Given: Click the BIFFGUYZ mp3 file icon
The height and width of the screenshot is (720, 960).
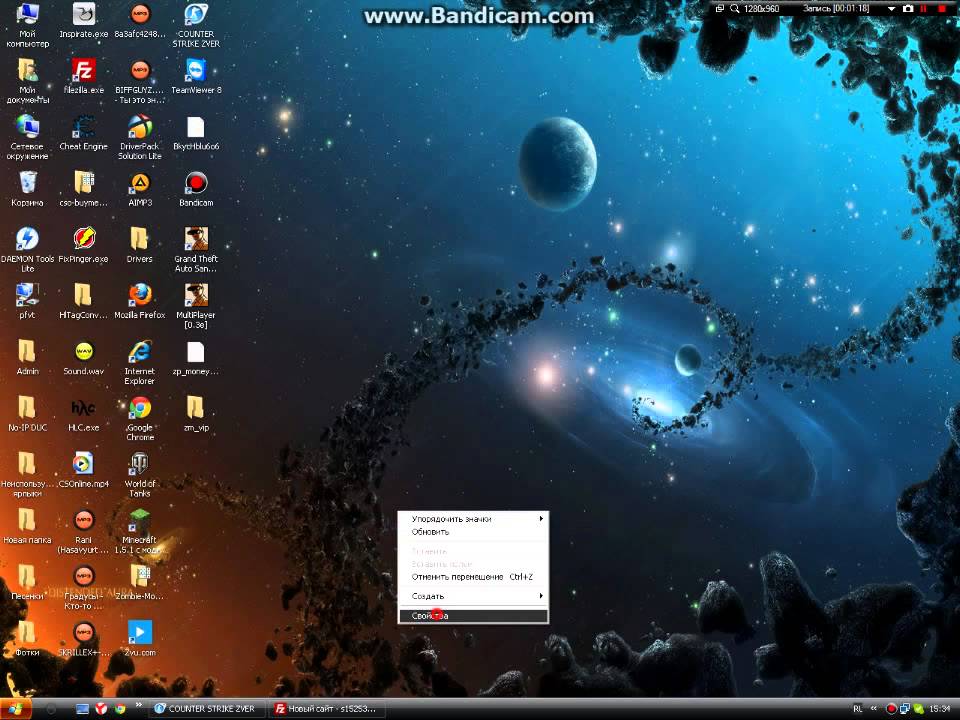Looking at the screenshot, I should 140,81.
